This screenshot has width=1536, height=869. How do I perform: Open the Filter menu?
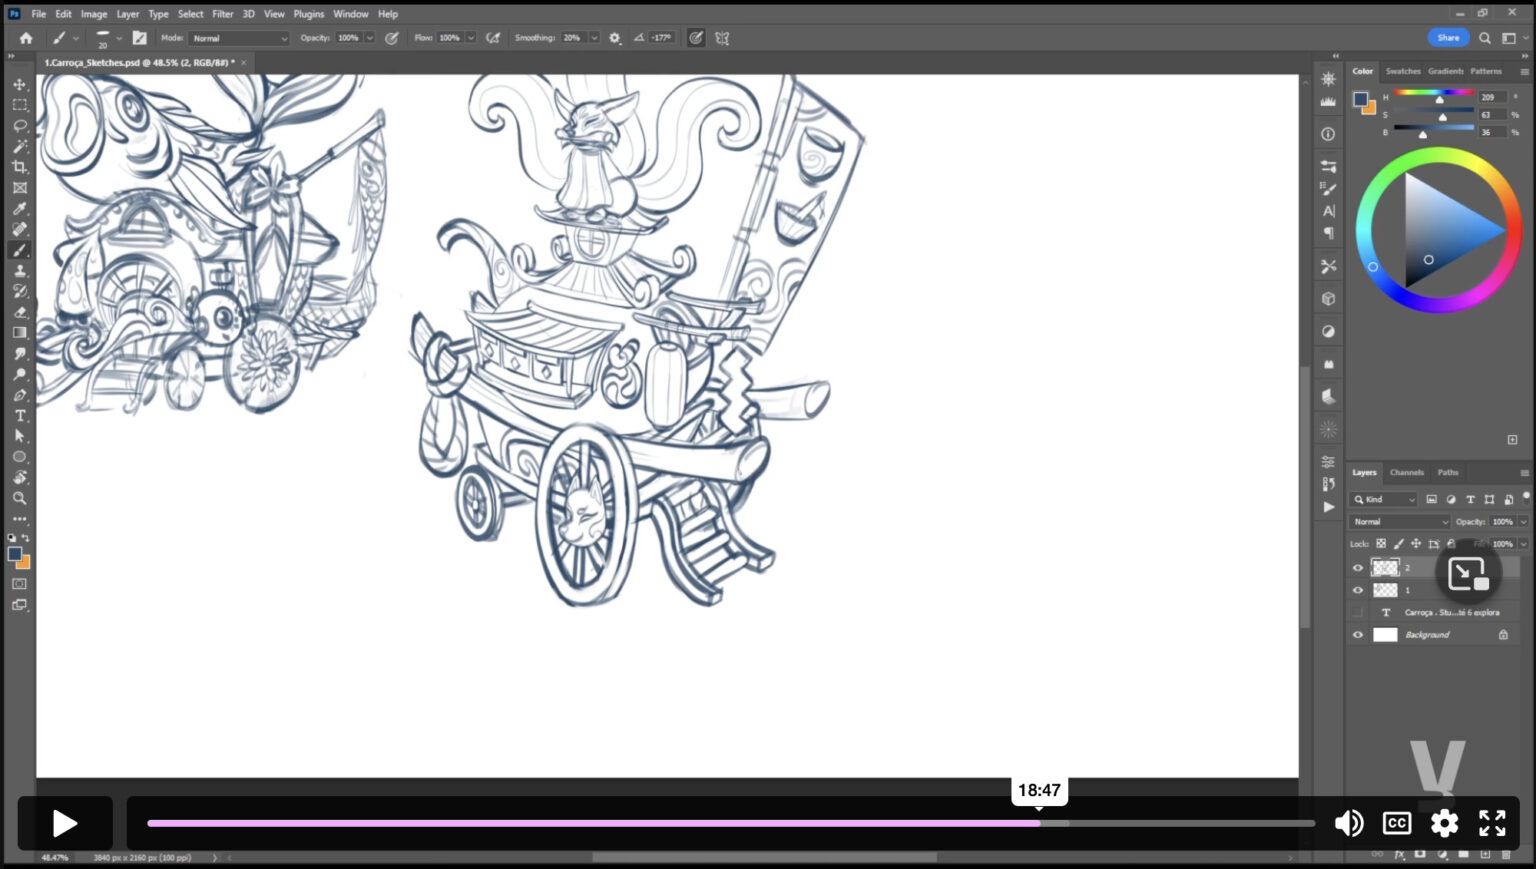tap(222, 14)
